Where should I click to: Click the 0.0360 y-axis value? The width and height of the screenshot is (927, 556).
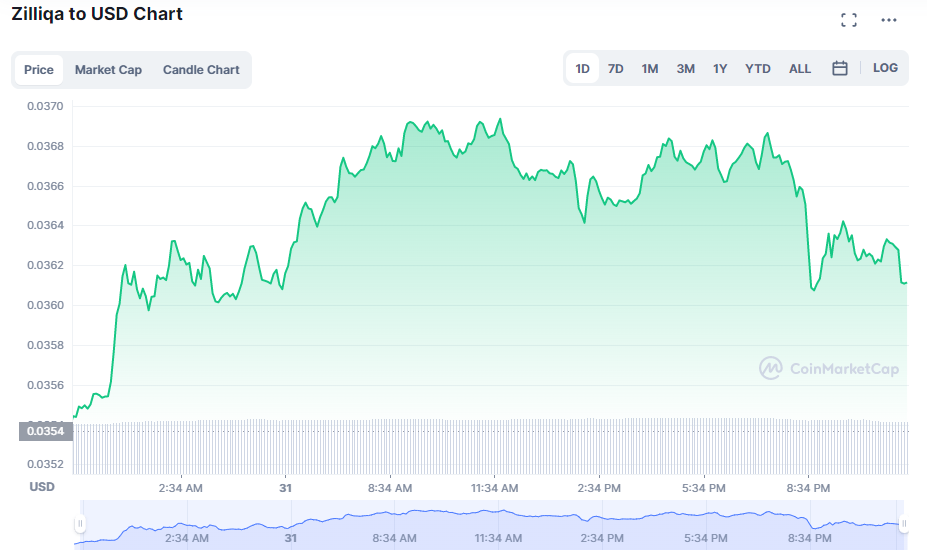point(46,305)
